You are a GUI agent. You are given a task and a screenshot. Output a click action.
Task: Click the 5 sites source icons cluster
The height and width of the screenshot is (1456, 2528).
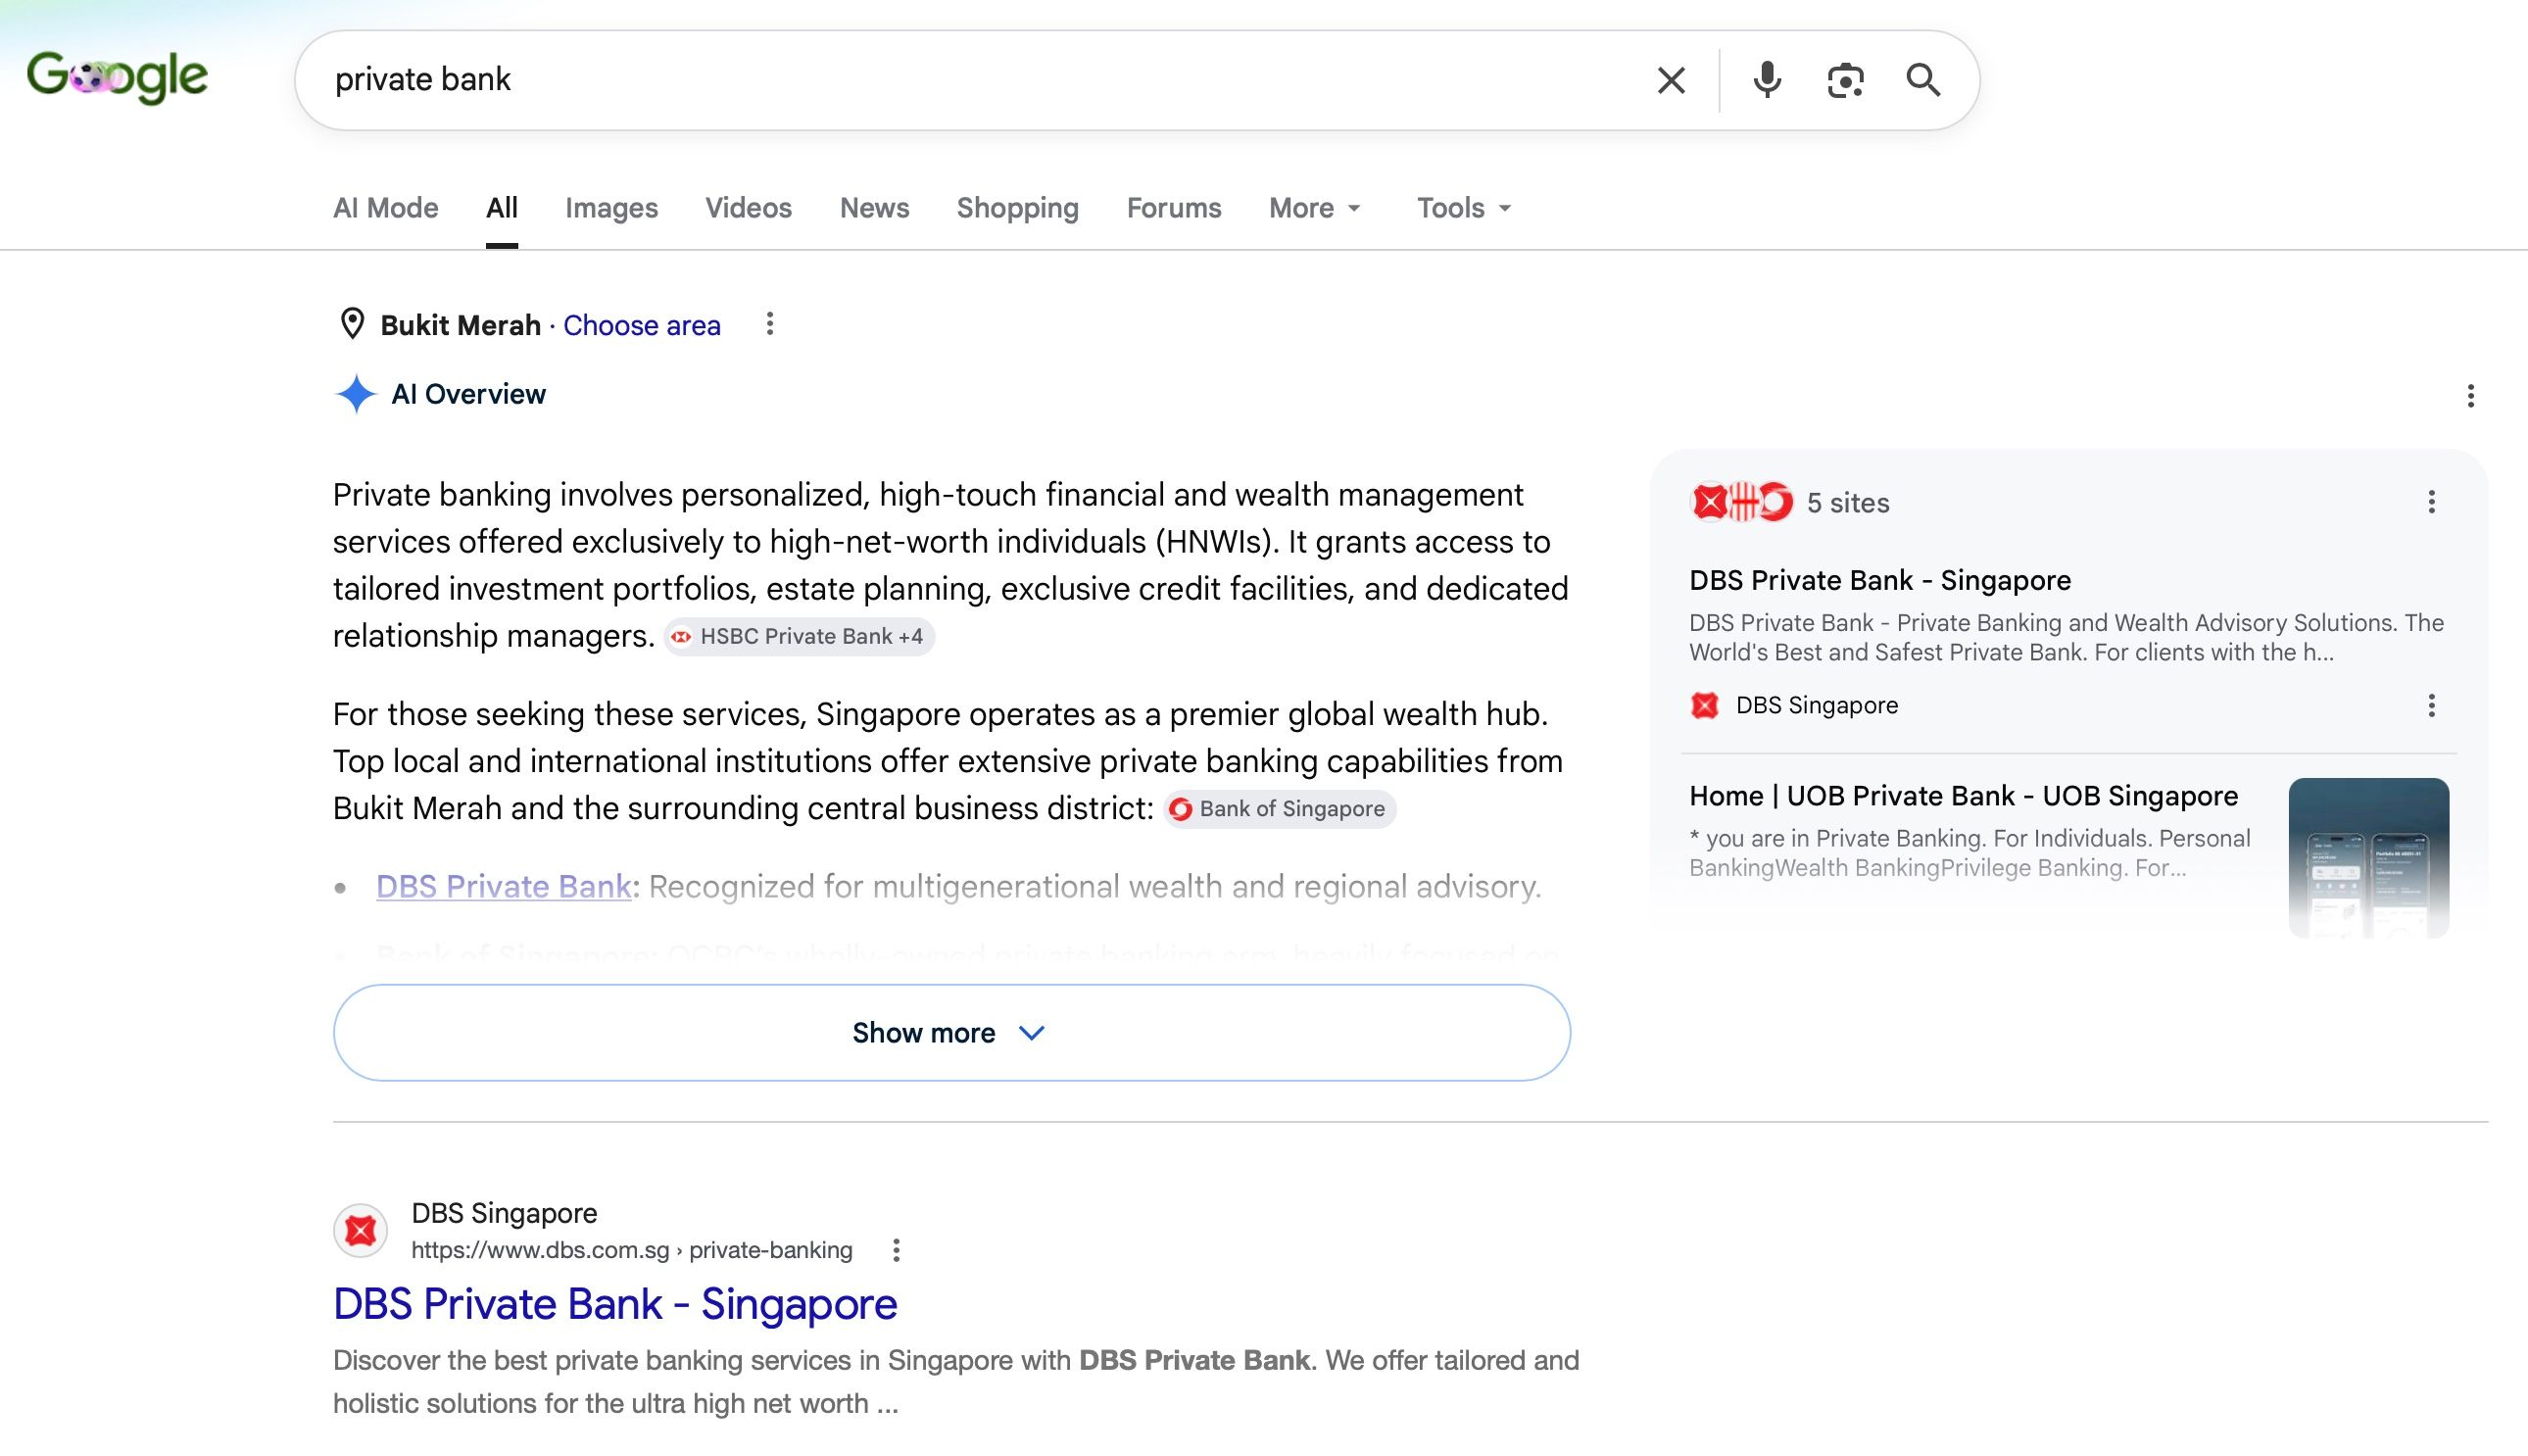[x=1741, y=502]
